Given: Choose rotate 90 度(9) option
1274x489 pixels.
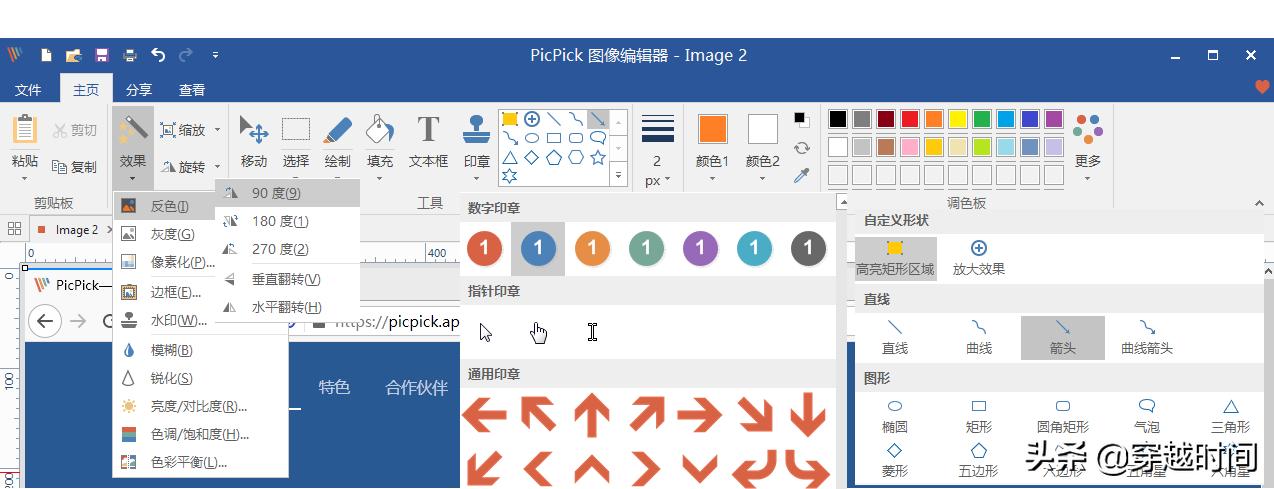Looking at the screenshot, I should pos(288,193).
